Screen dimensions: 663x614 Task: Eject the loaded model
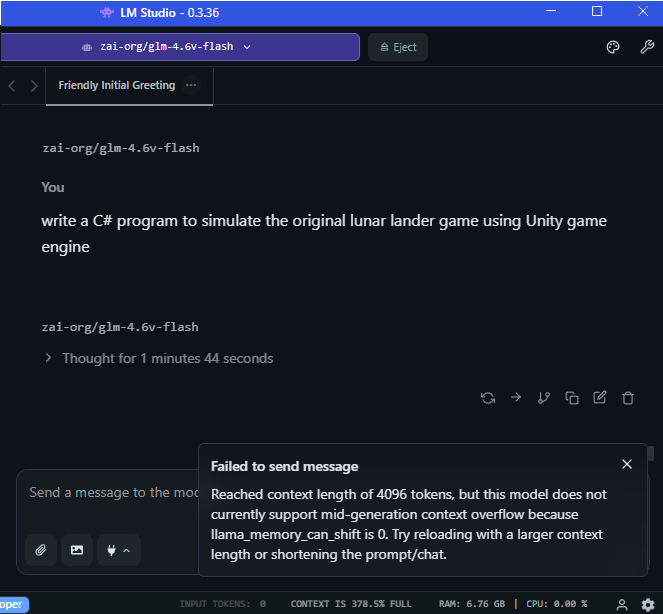(398, 47)
